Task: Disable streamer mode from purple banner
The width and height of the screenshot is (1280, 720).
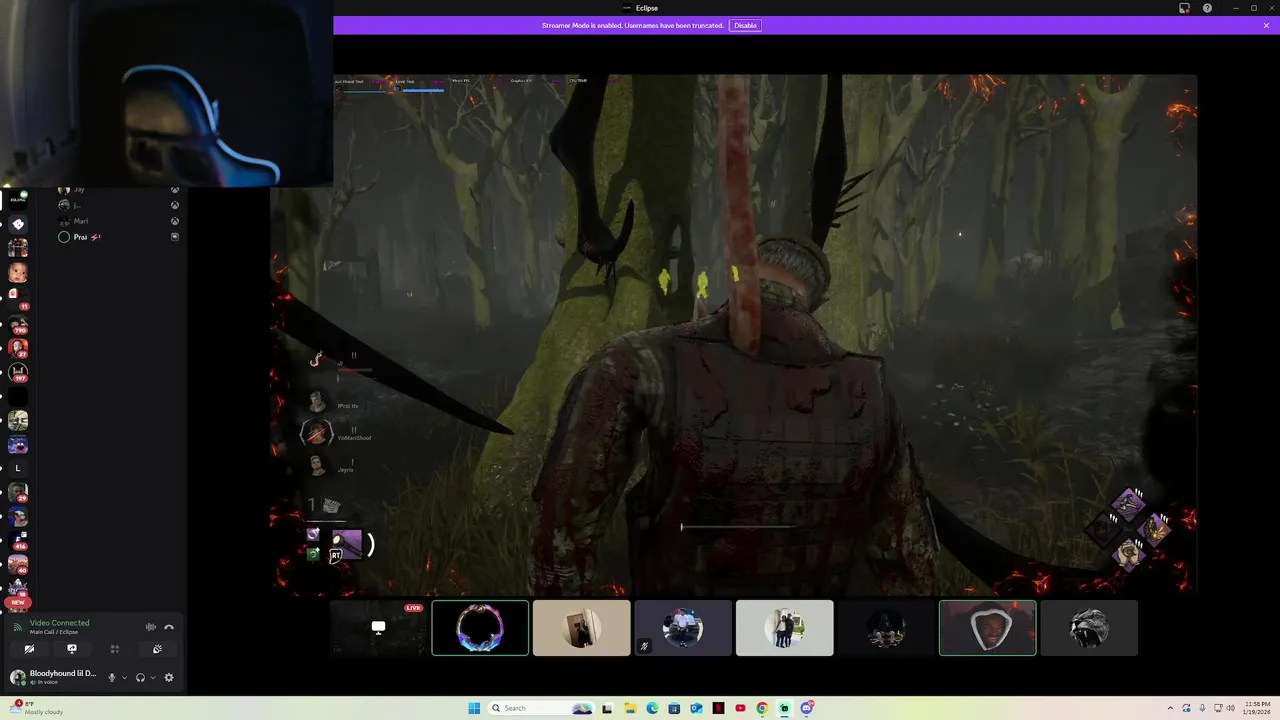Action: 745,25
